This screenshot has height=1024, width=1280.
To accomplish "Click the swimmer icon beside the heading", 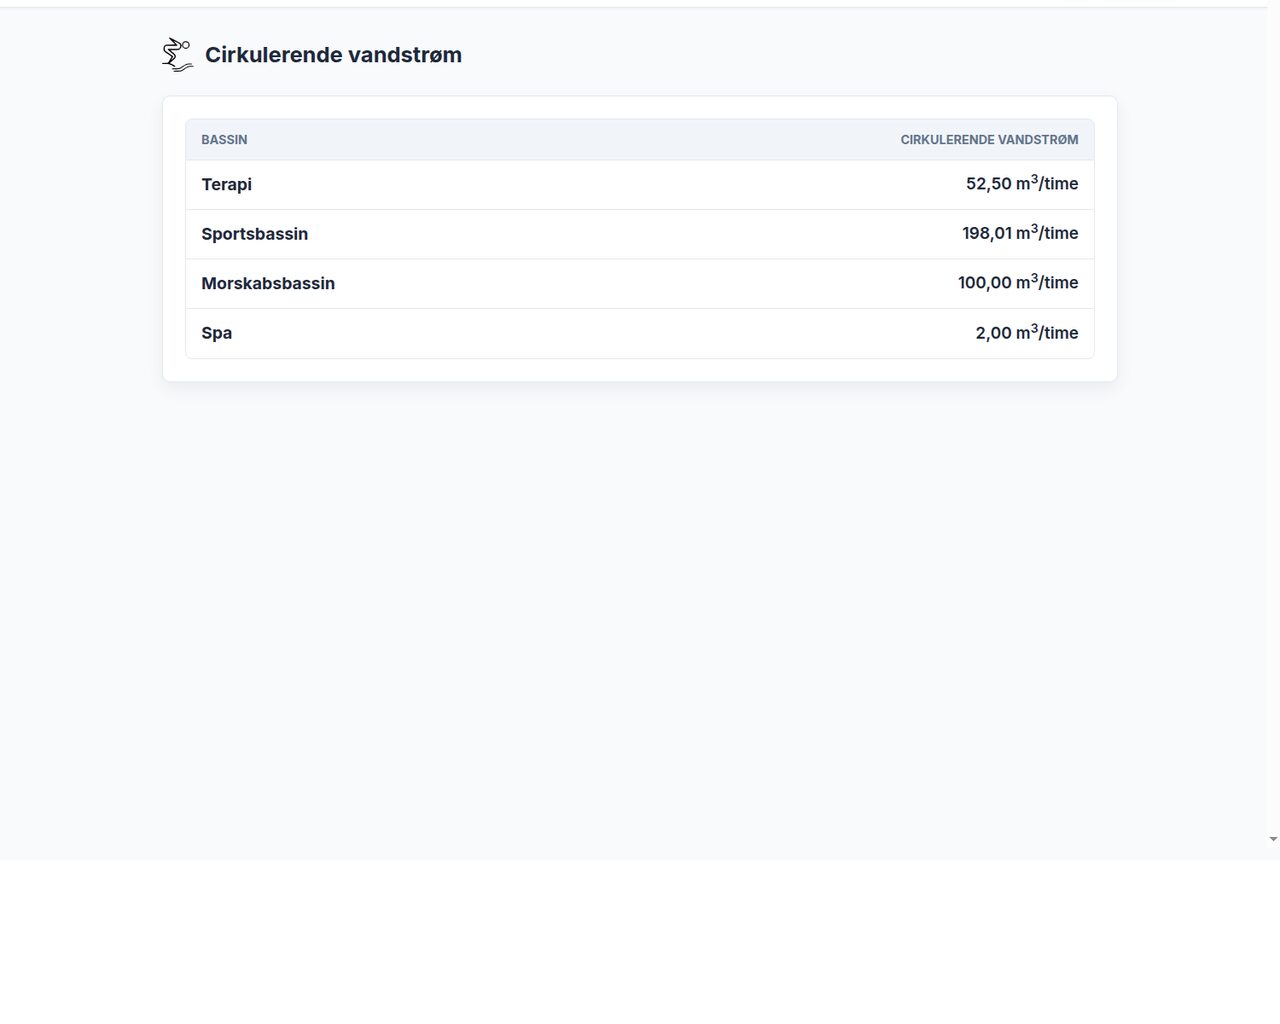I will pos(178,55).
